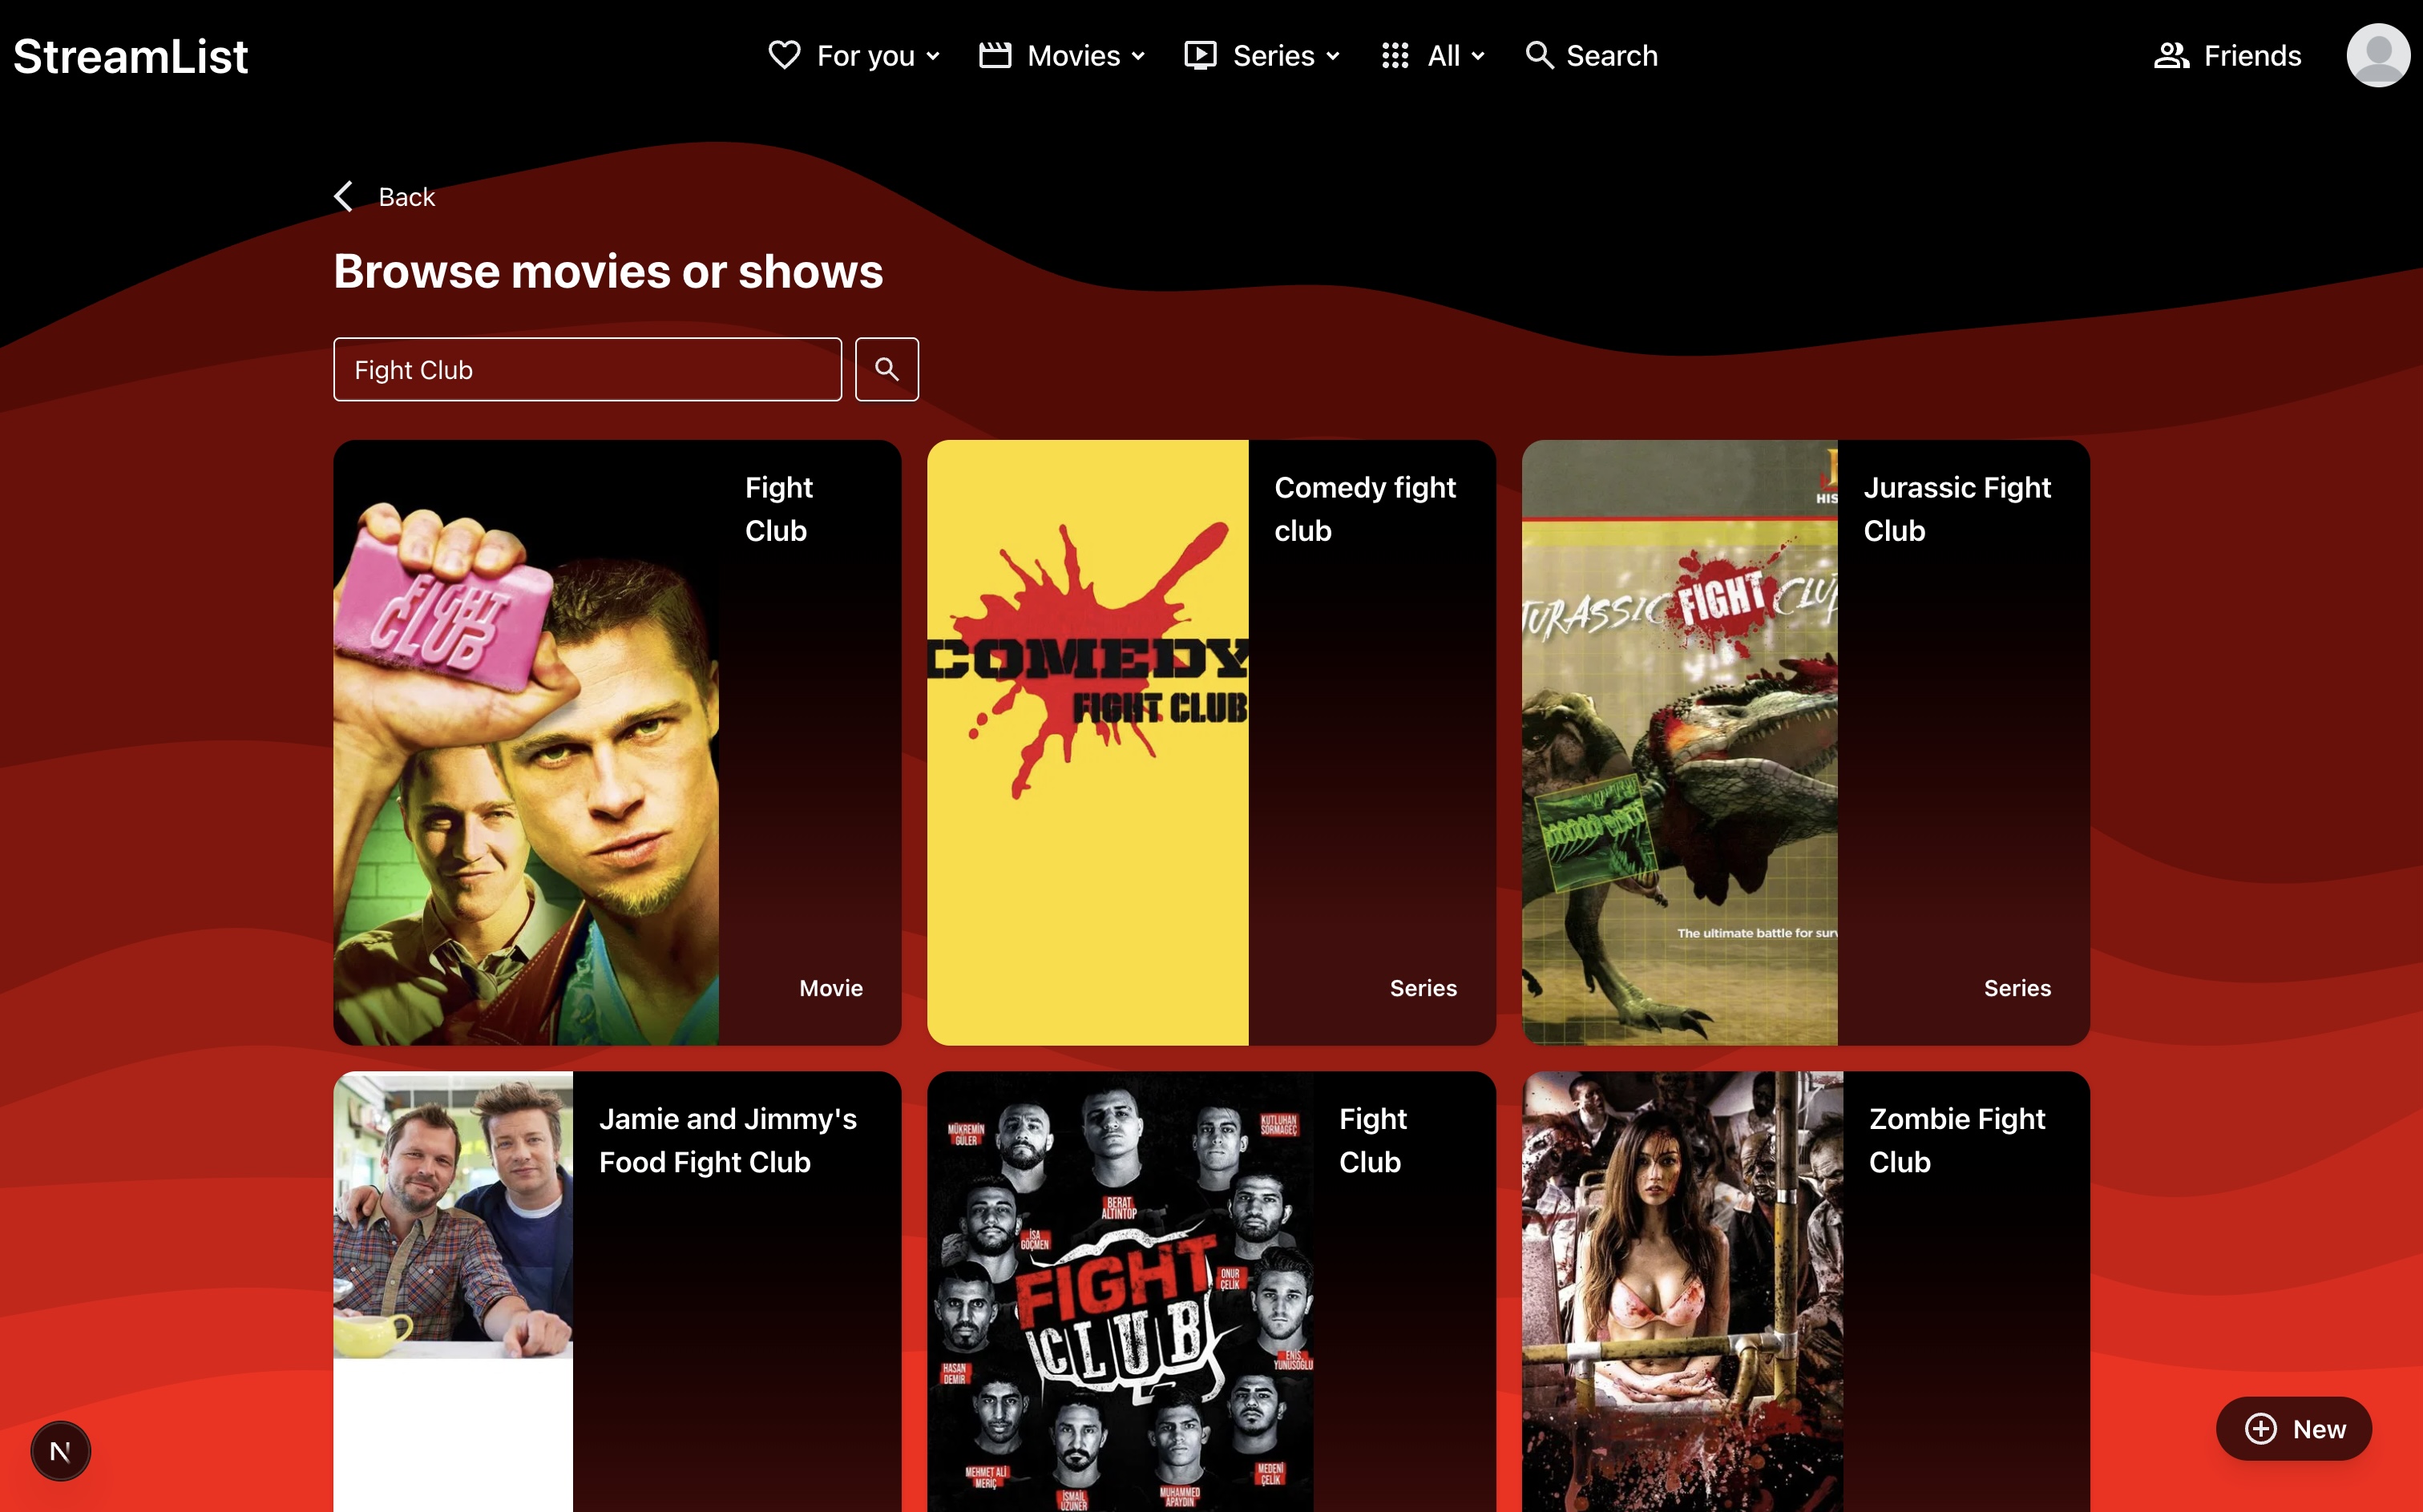Click the grid icon next to All
Viewport: 2423px width, 1512px height.
click(1395, 55)
